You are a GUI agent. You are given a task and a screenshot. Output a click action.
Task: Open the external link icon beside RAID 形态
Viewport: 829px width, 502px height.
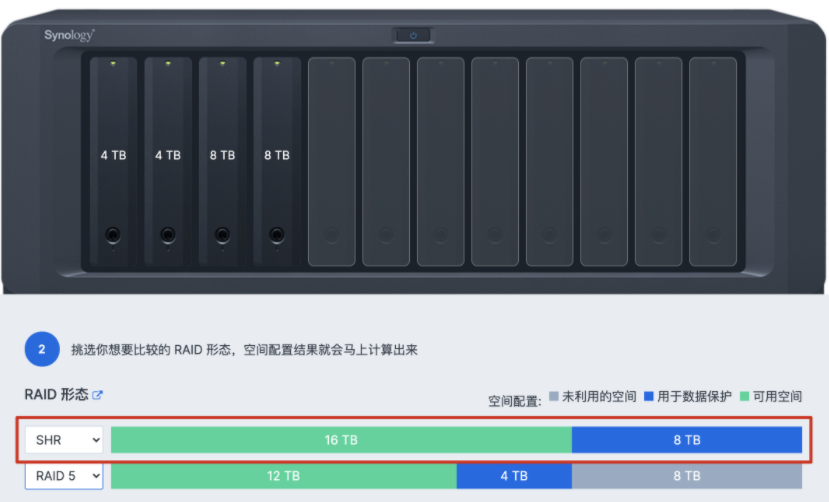pyautogui.click(x=98, y=395)
